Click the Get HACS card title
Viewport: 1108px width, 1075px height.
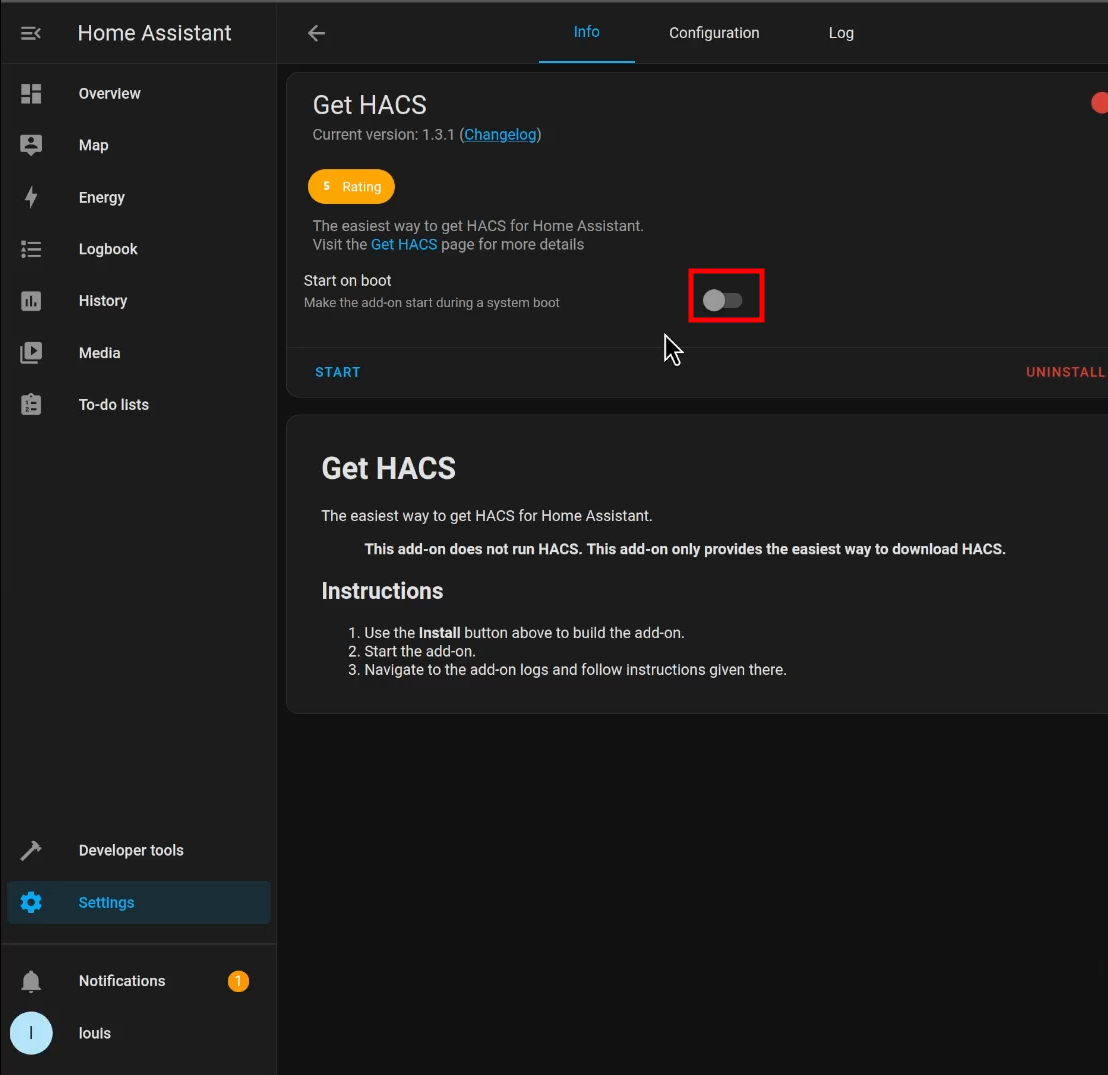pos(370,105)
